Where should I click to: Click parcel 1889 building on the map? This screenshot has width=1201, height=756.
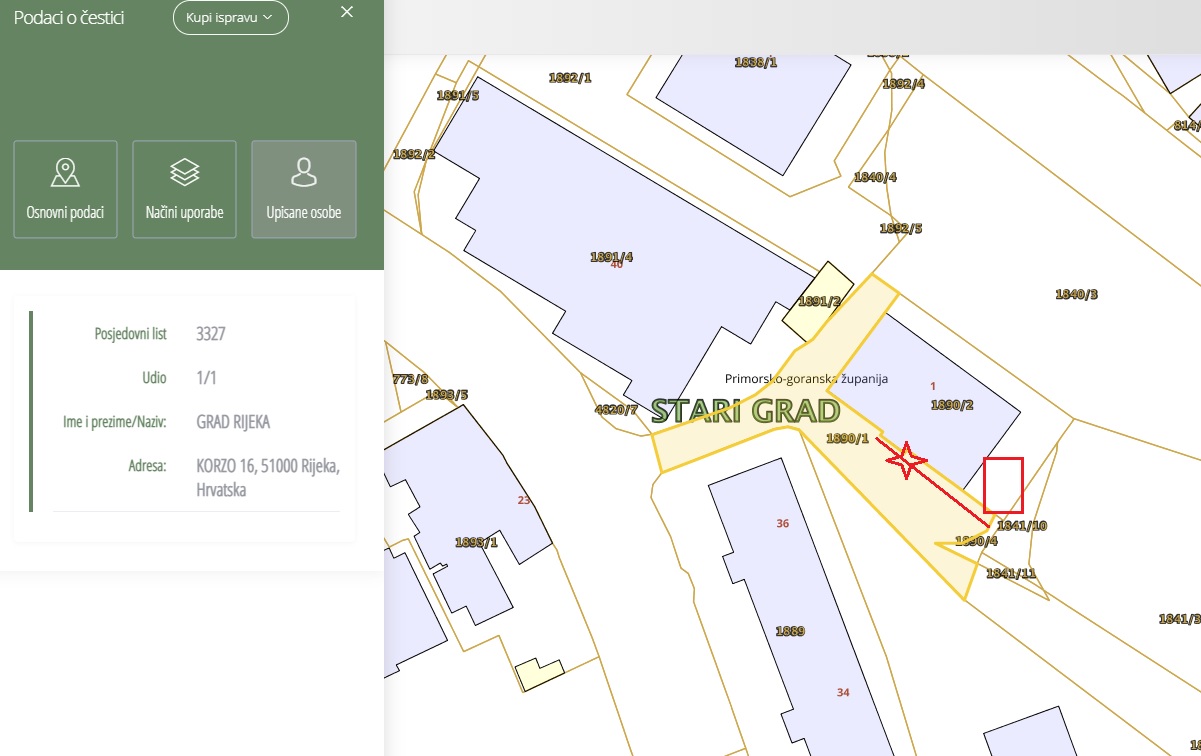pyautogui.click(x=790, y=631)
